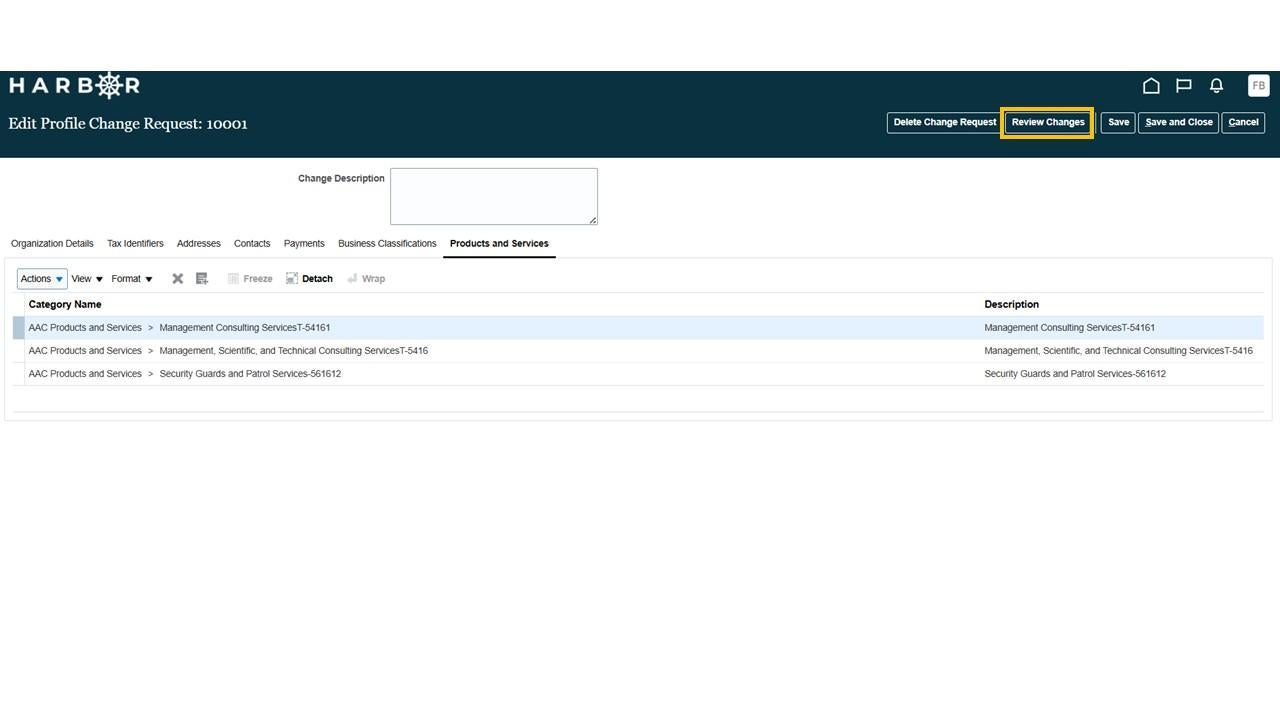This screenshot has height=720, width=1280.
Task: Click the flag Watchlist icon
Action: pos(1183,86)
